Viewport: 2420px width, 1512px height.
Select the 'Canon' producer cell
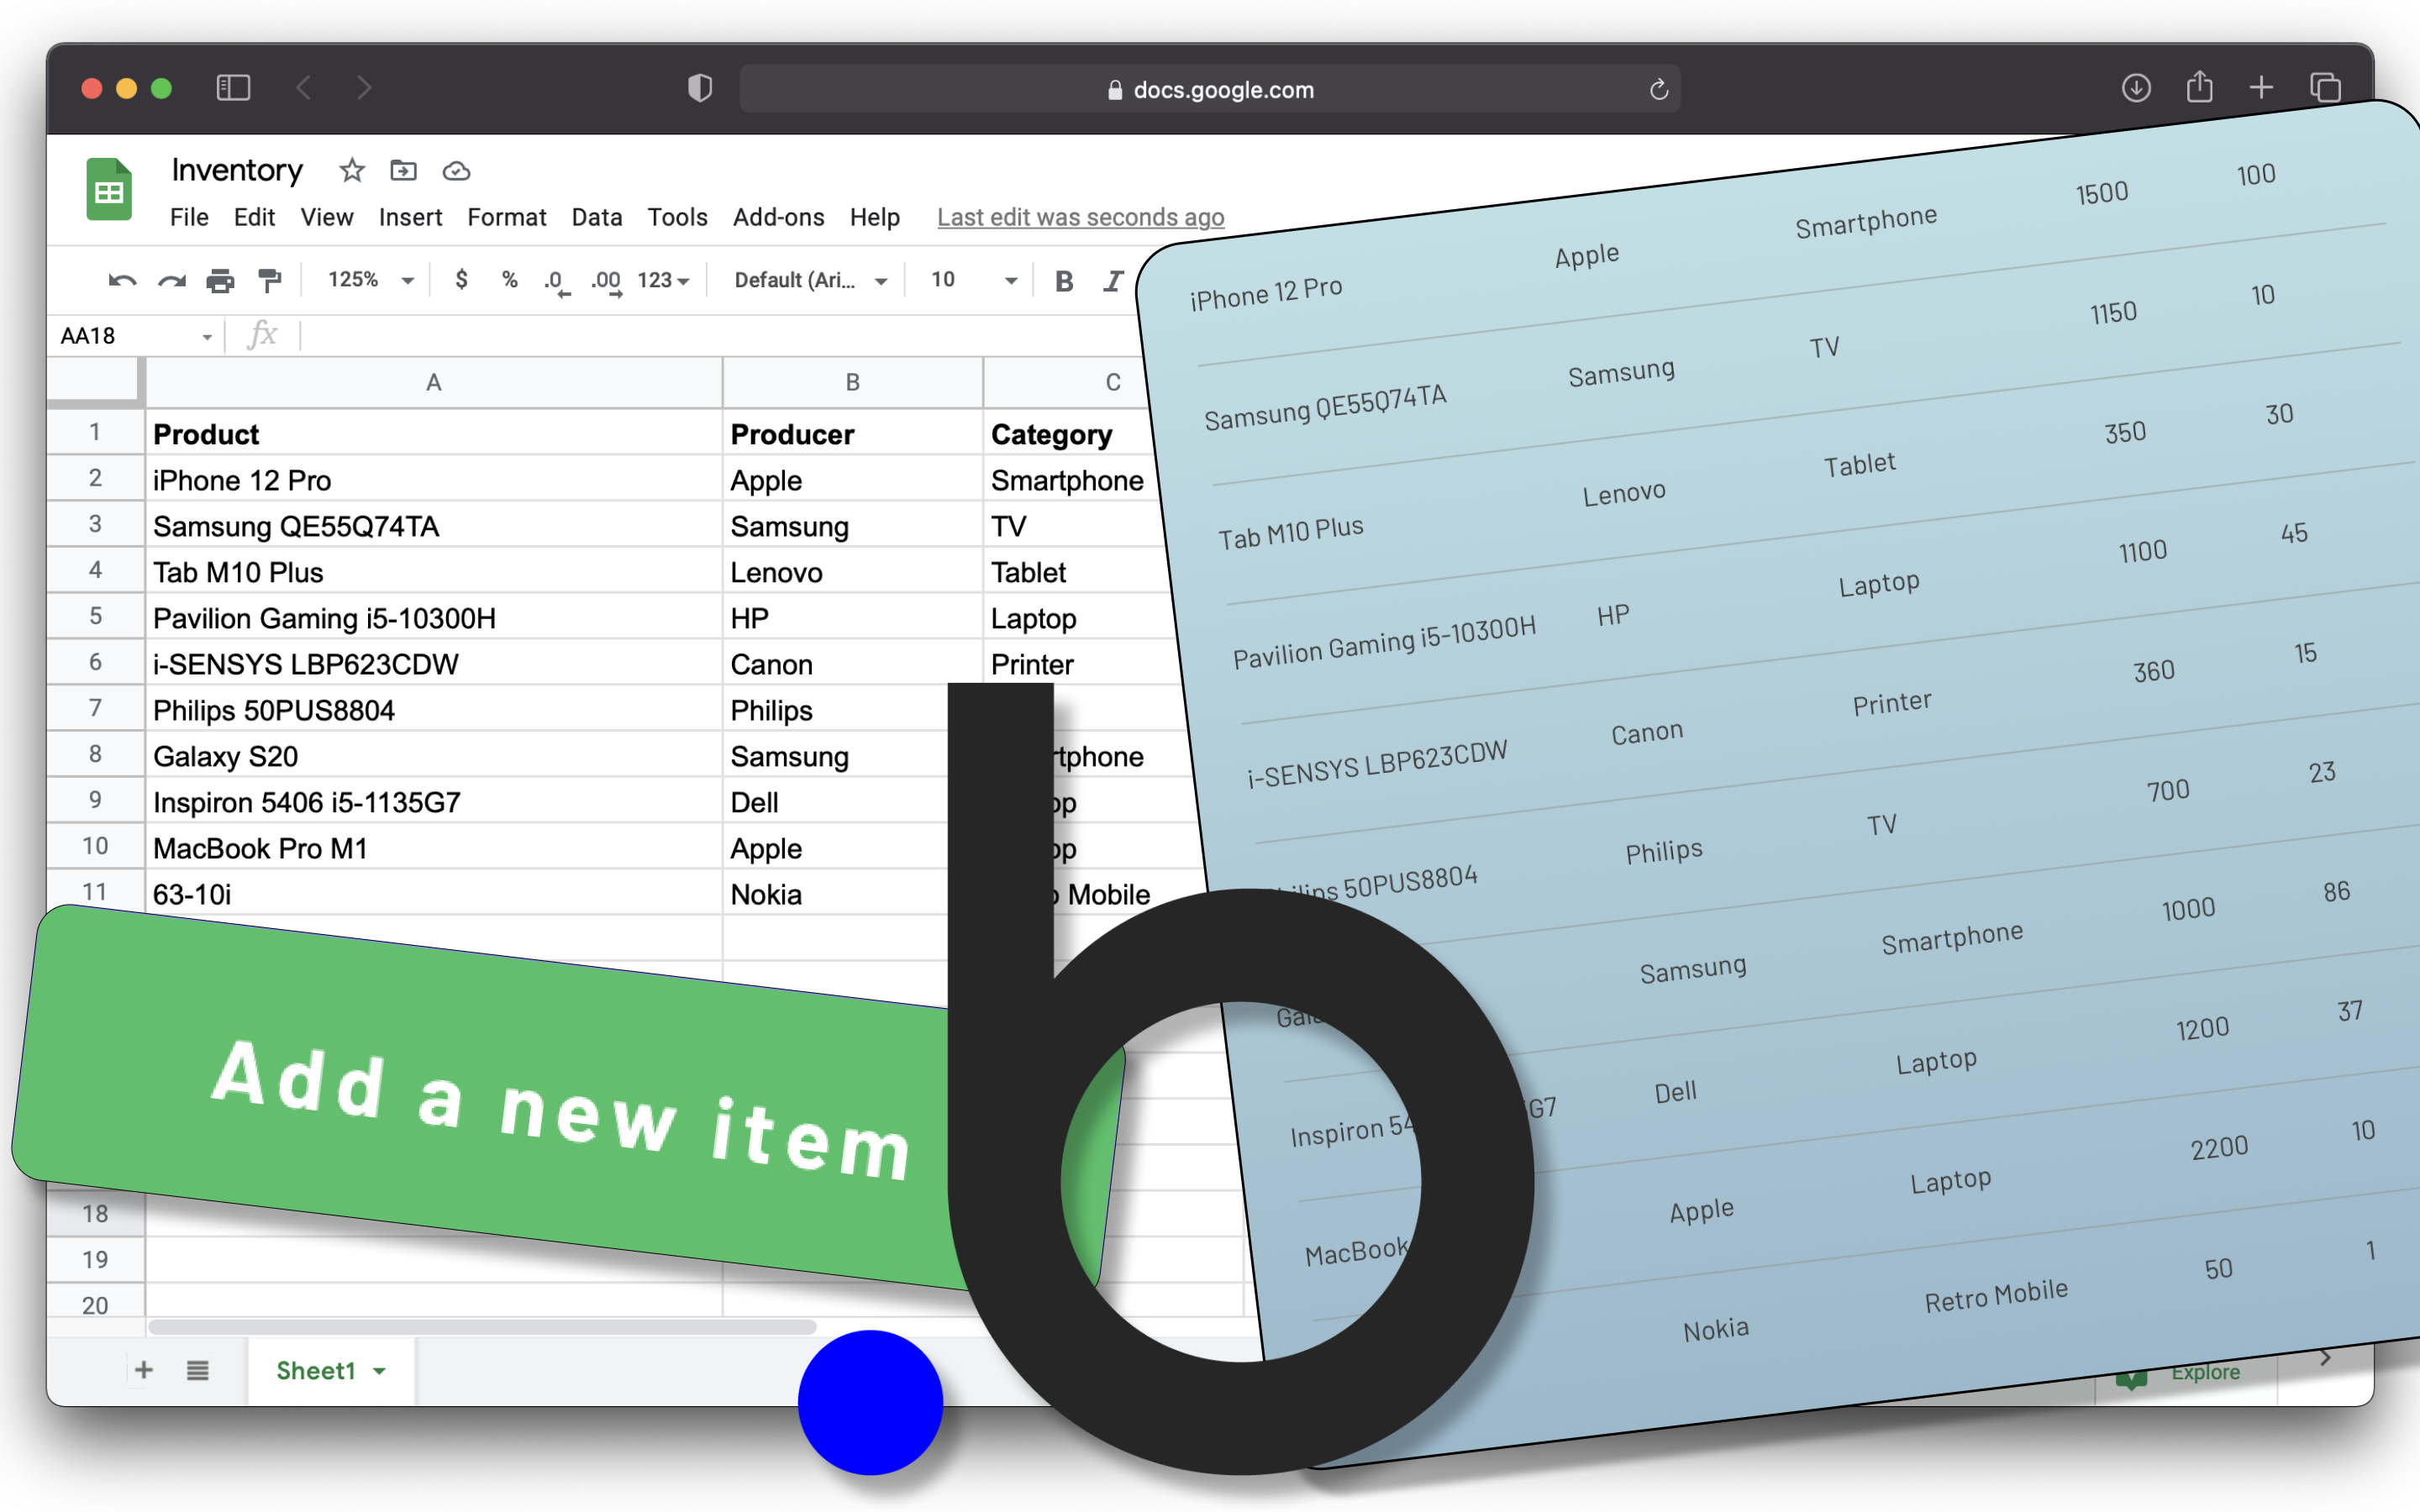(852, 664)
